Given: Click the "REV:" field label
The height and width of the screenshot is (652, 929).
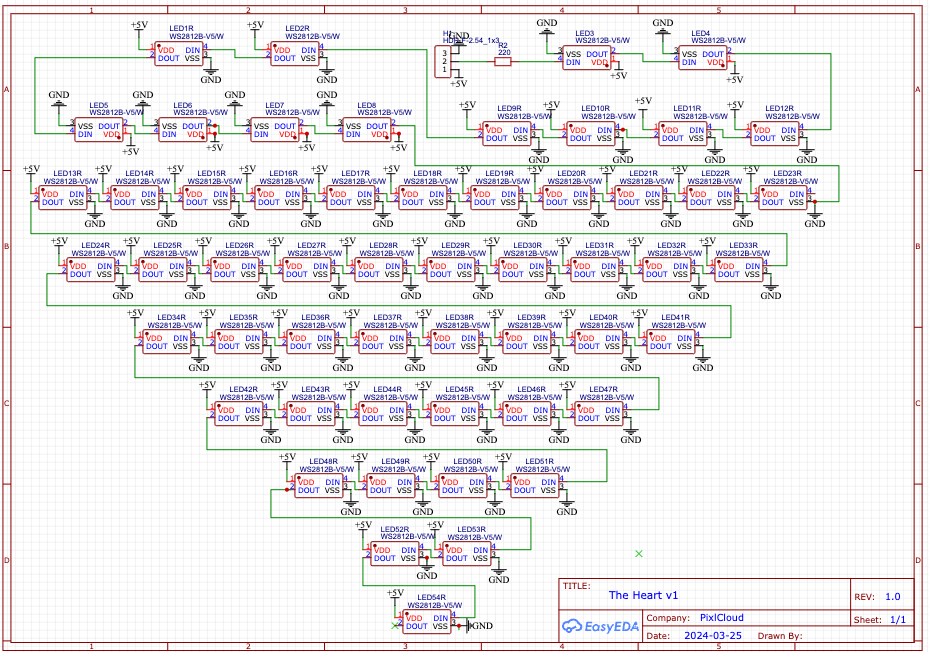Looking at the screenshot, I should pos(866,597).
